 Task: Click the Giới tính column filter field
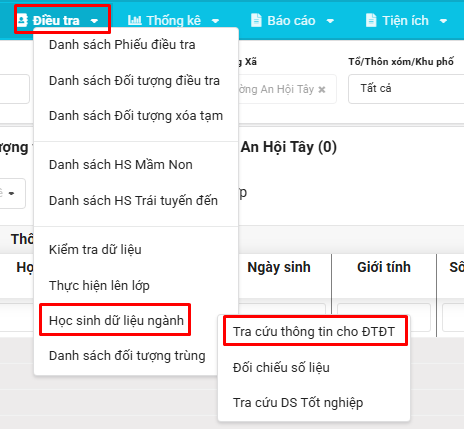(x=384, y=317)
